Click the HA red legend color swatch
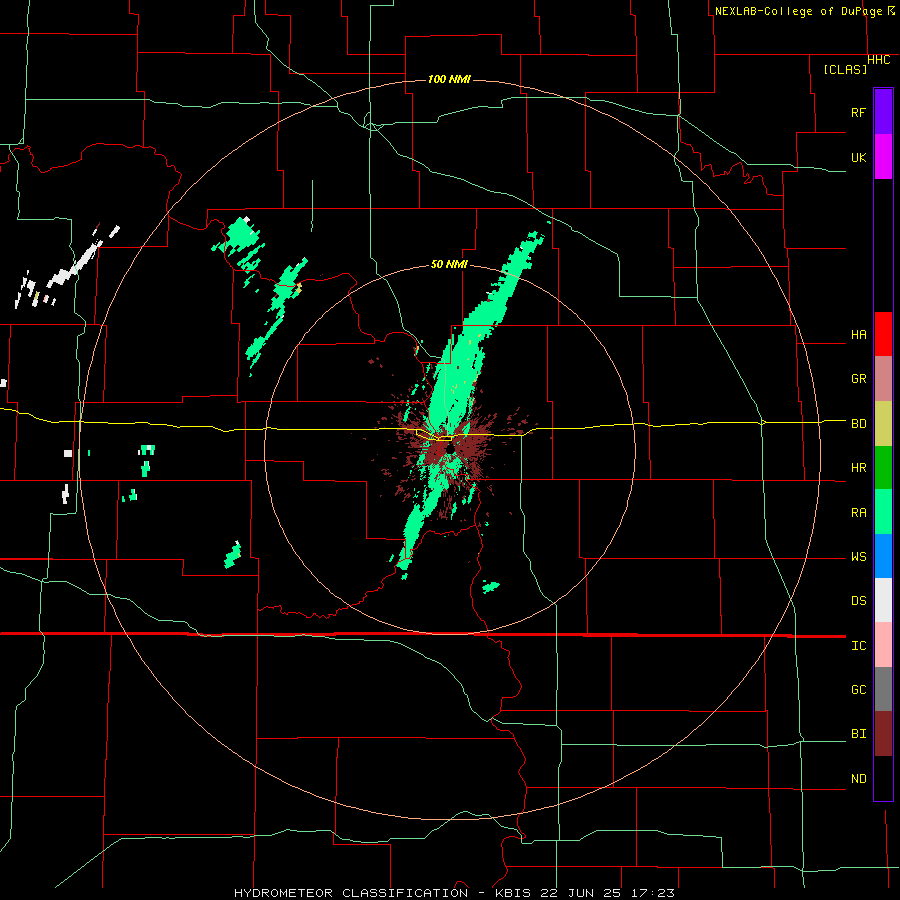This screenshot has width=900, height=900. click(x=883, y=334)
